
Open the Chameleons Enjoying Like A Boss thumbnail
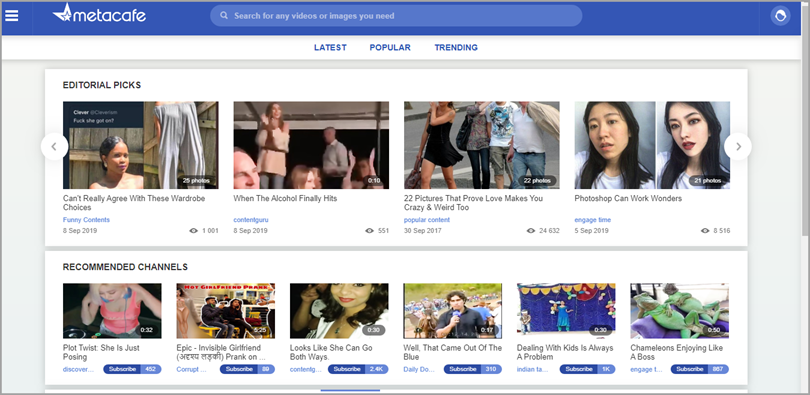[679, 311]
